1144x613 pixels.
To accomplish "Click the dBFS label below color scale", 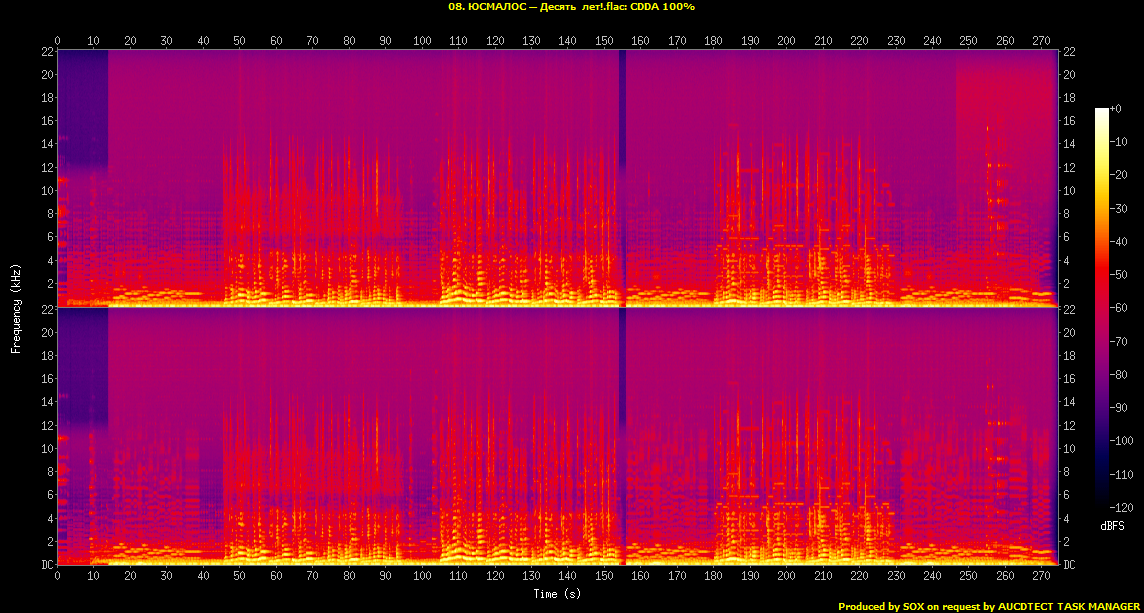I will [x=1113, y=526].
